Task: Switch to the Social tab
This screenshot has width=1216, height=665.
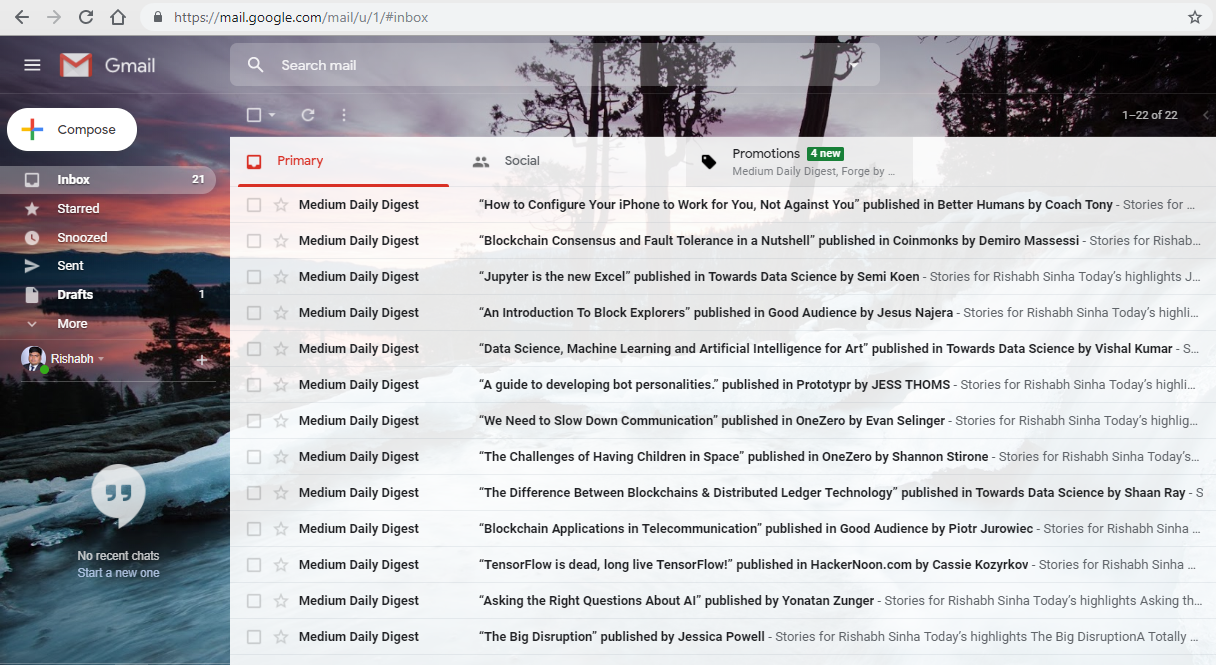Action: click(x=521, y=160)
